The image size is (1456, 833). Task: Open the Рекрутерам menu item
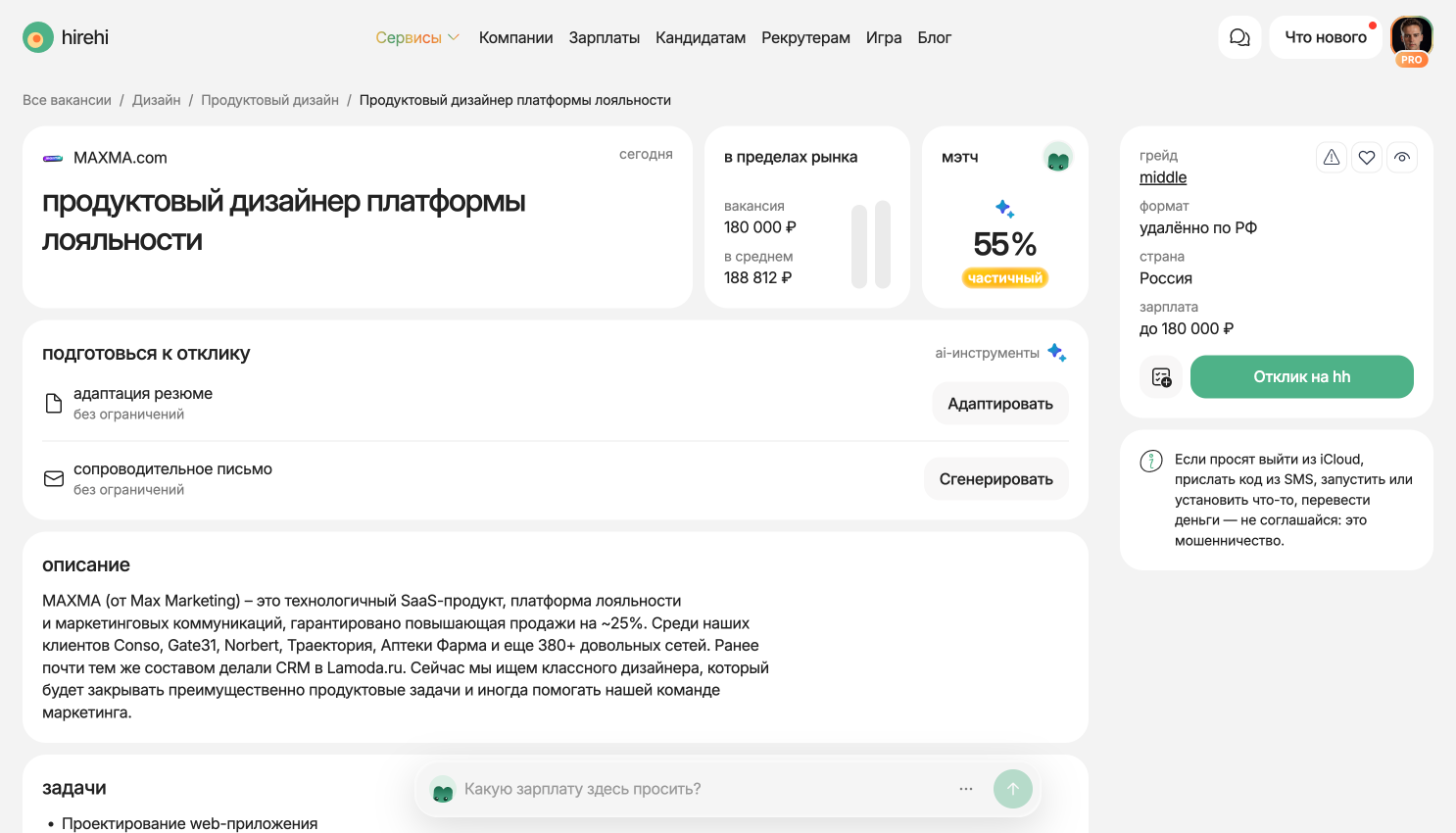click(806, 38)
